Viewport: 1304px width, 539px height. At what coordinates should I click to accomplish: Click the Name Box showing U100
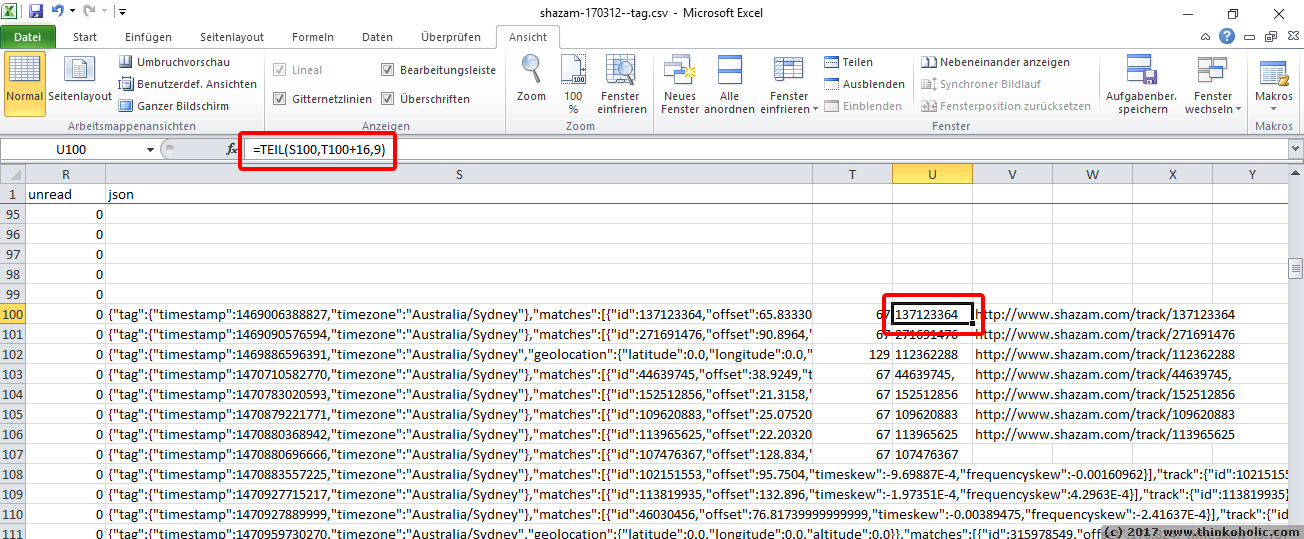click(x=72, y=150)
